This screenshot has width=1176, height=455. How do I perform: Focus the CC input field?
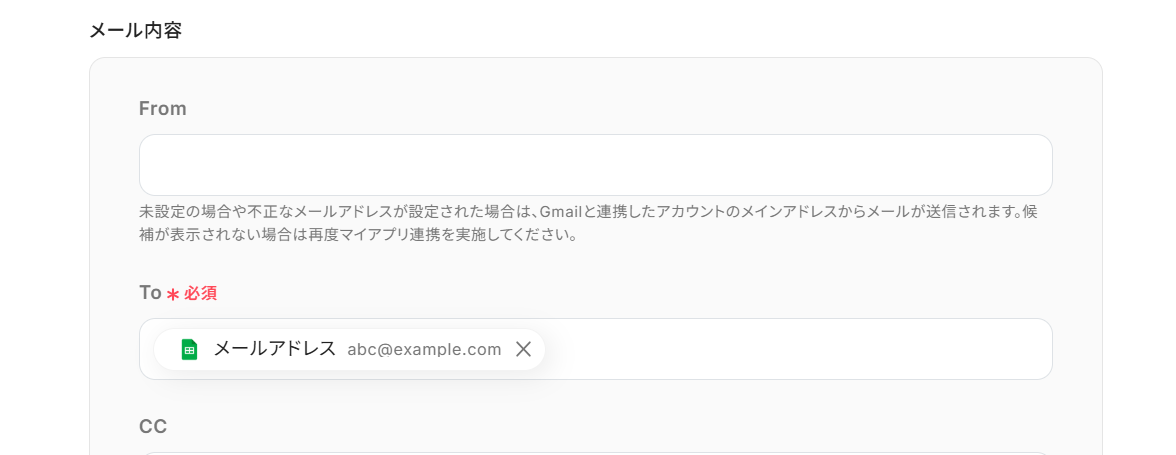[595, 452]
